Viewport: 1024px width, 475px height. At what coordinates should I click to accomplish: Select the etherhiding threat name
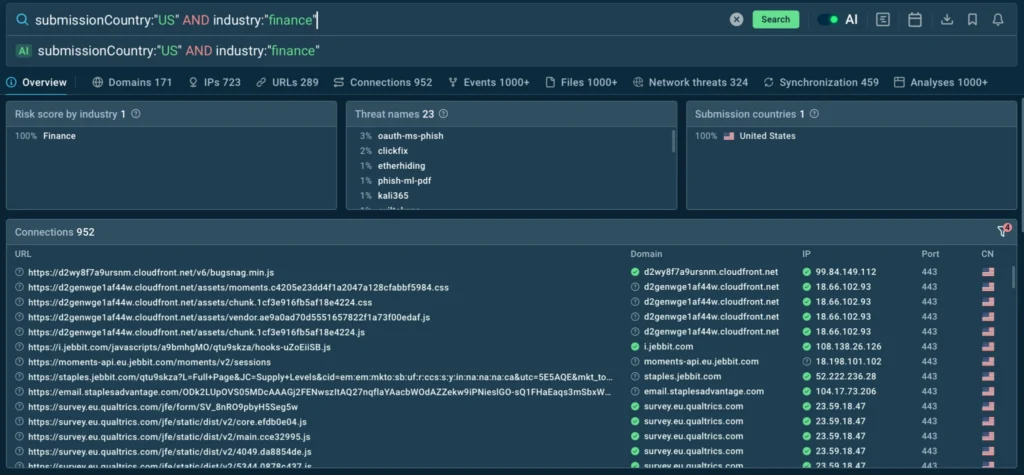[x=401, y=166]
